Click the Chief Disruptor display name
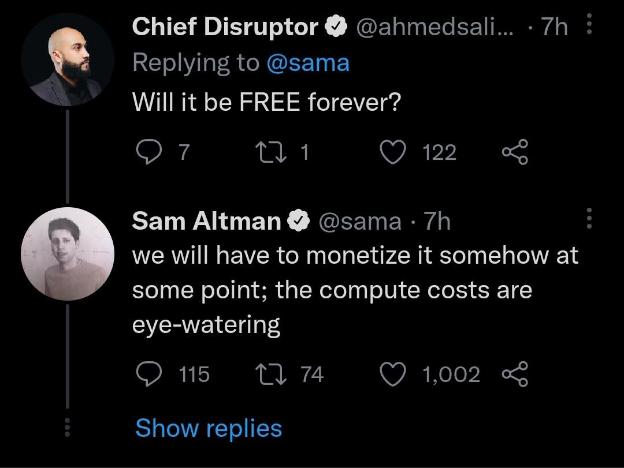 (225, 27)
